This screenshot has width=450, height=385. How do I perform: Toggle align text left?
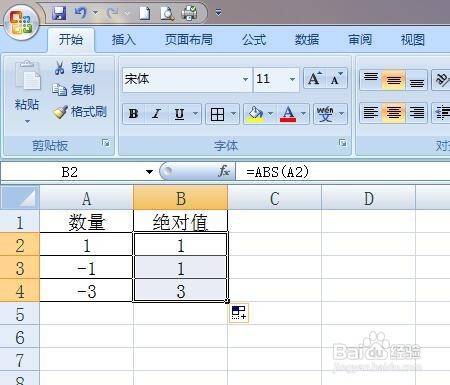371,113
